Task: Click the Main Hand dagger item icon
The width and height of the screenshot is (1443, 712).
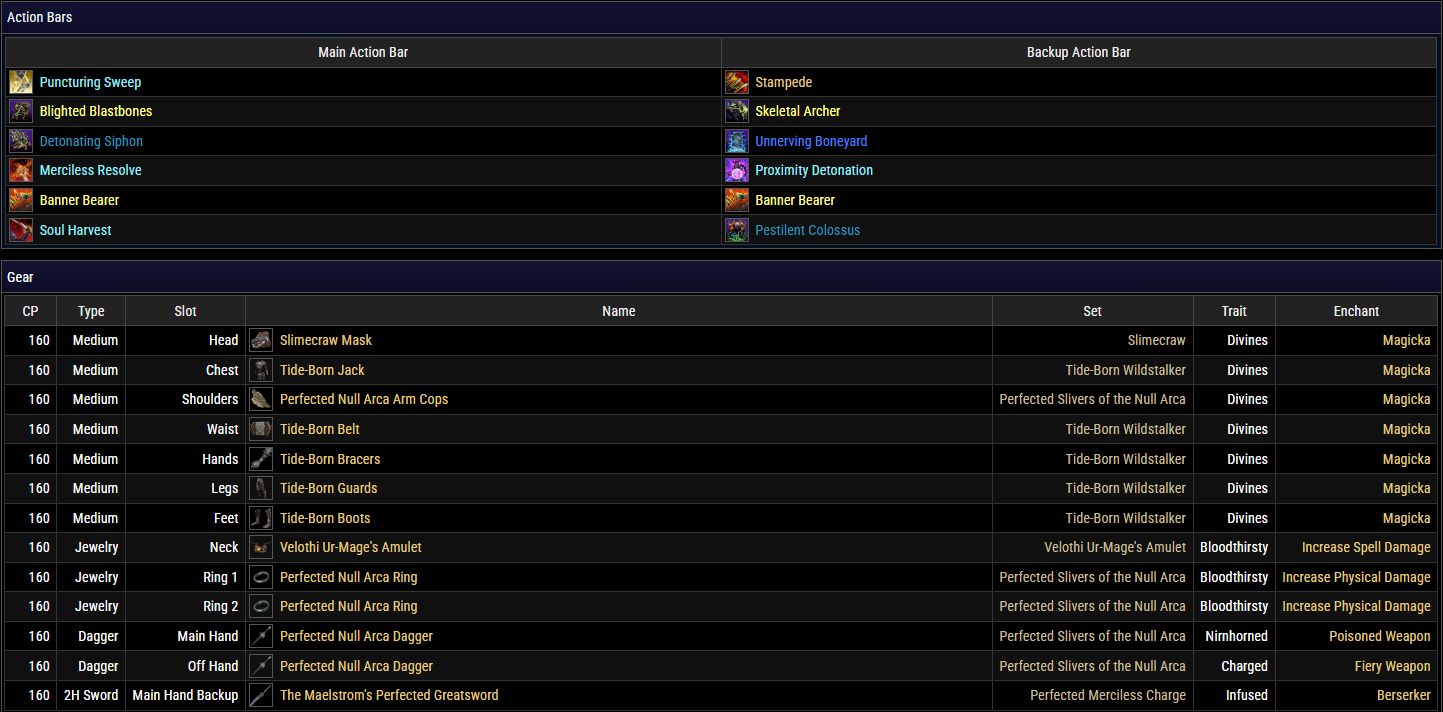Action: coord(261,636)
